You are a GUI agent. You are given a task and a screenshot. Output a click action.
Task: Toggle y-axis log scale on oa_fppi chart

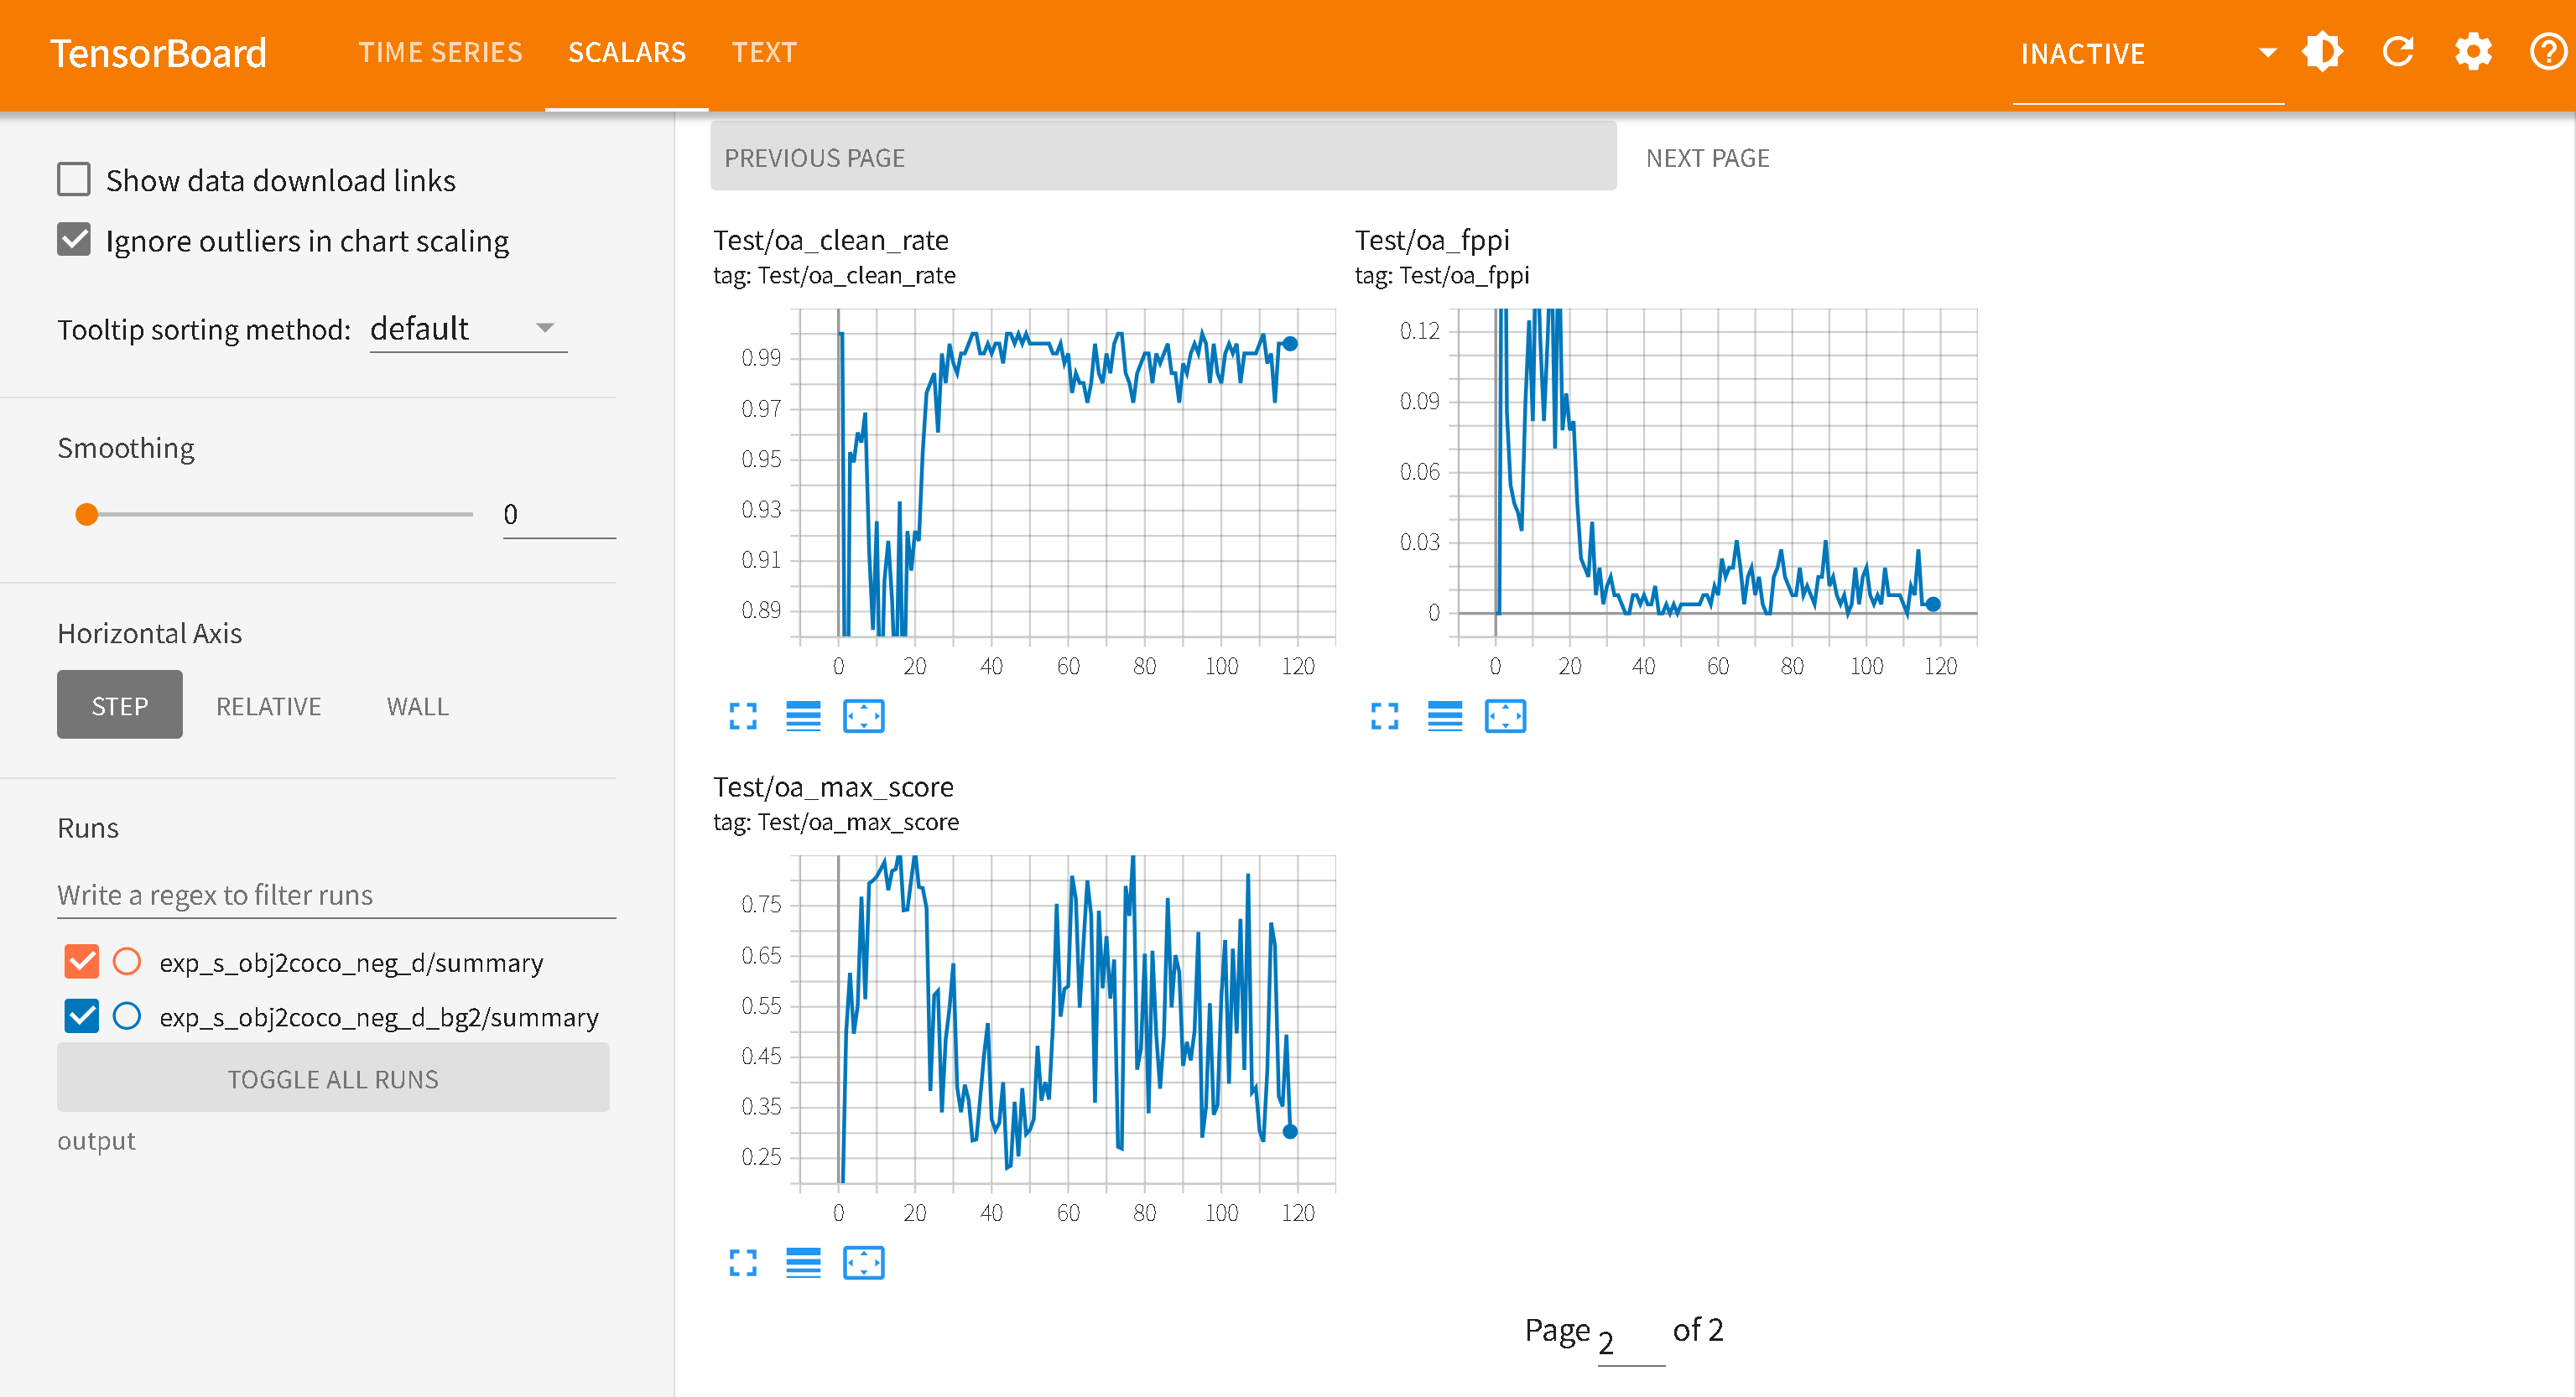click(x=1444, y=716)
